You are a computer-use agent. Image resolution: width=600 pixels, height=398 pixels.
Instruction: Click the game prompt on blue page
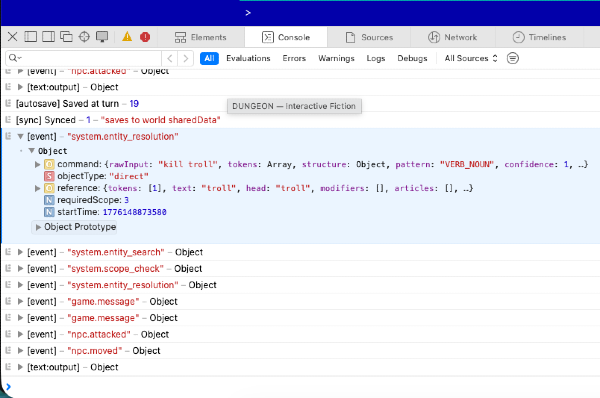248,13
